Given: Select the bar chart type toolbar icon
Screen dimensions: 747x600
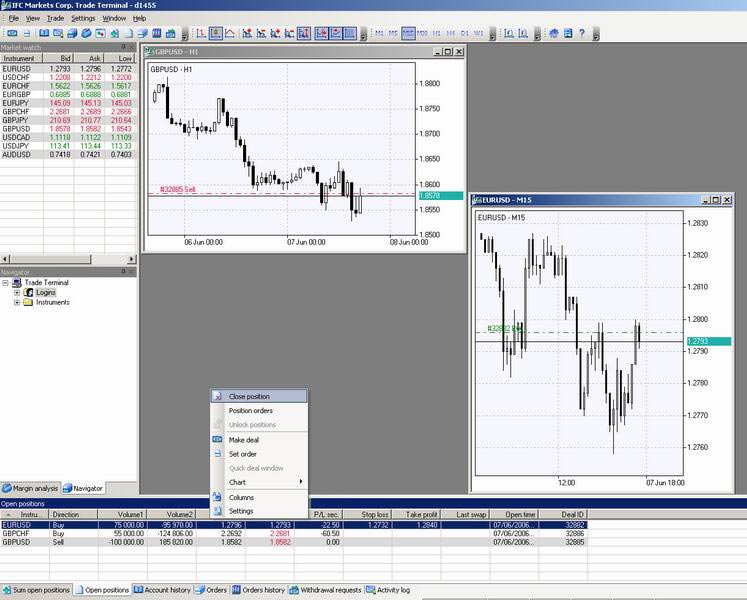Looking at the screenshot, I should click(200, 33).
